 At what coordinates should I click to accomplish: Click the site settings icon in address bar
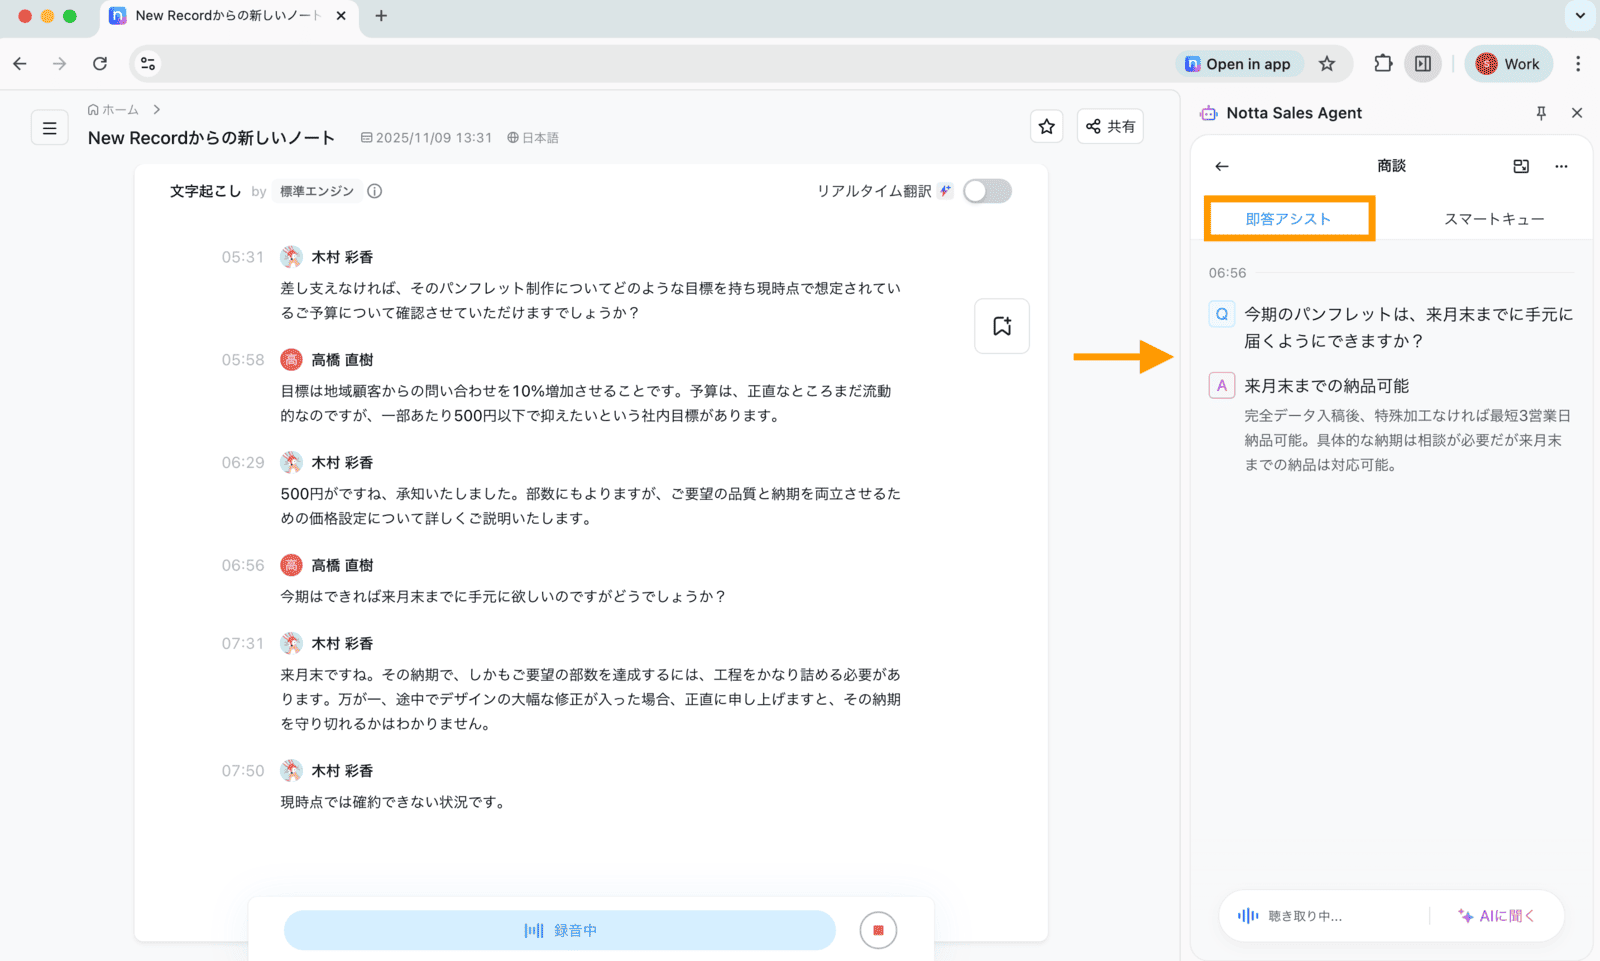coord(148,64)
